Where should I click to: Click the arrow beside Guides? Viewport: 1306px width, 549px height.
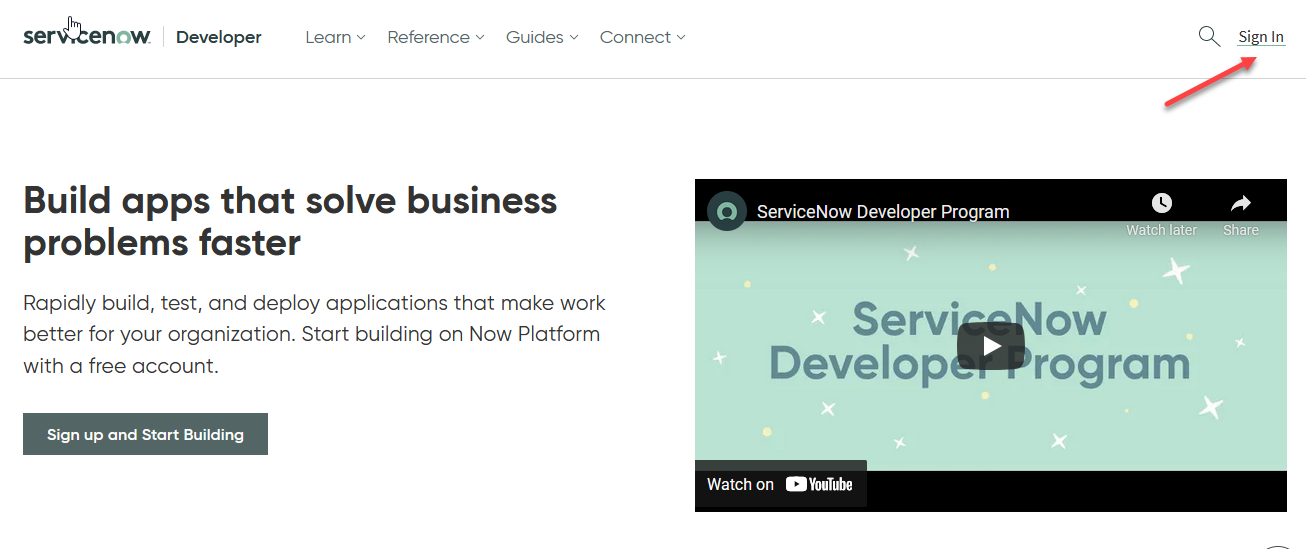pyautogui.click(x=574, y=38)
